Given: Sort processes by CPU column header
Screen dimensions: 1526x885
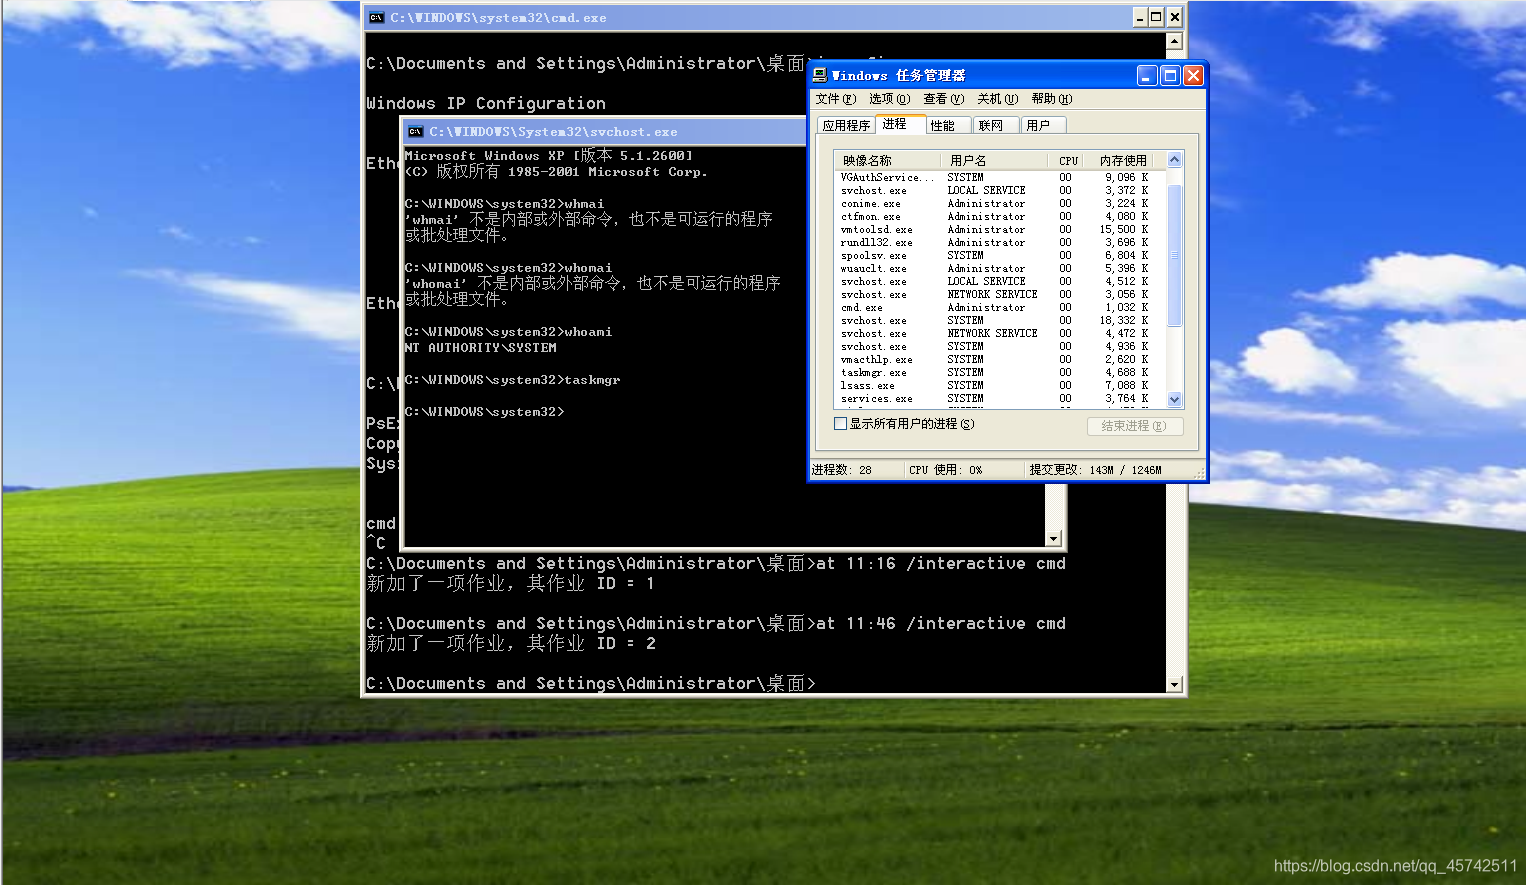Looking at the screenshot, I should 1067,160.
